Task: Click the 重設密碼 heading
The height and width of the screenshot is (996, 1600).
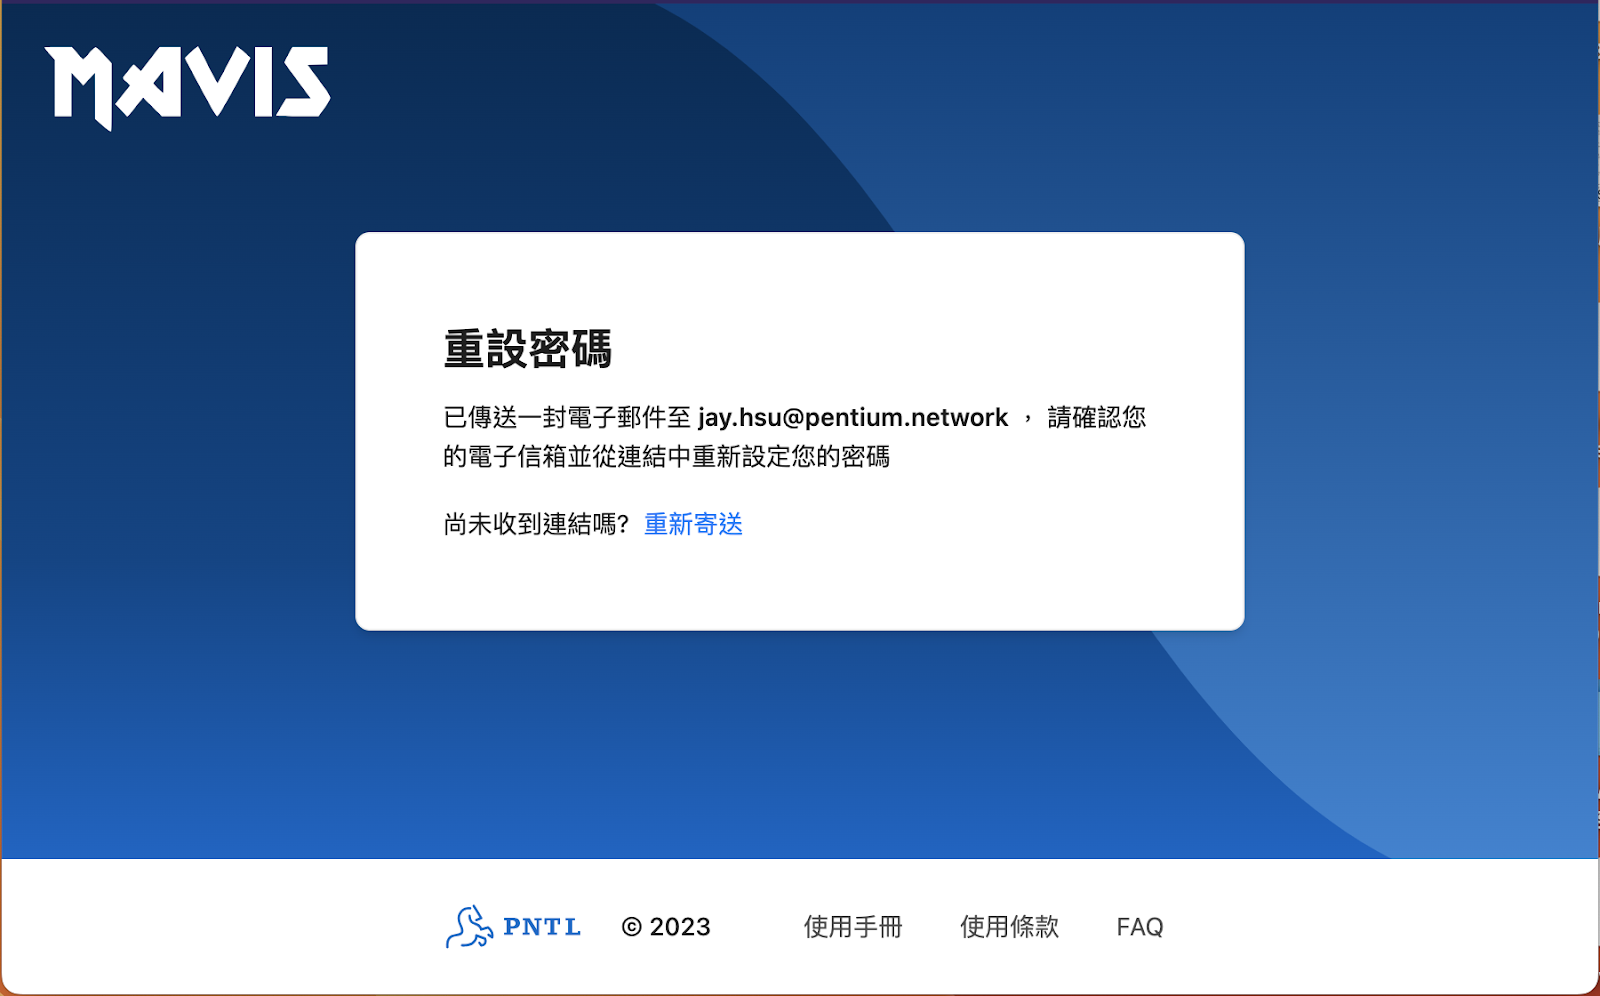Action: 527,349
